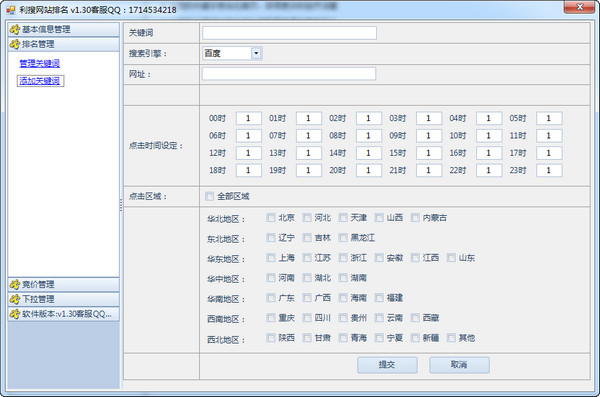Click the 19时 click count field
Image resolution: width=600 pixels, height=397 pixels.
point(309,170)
